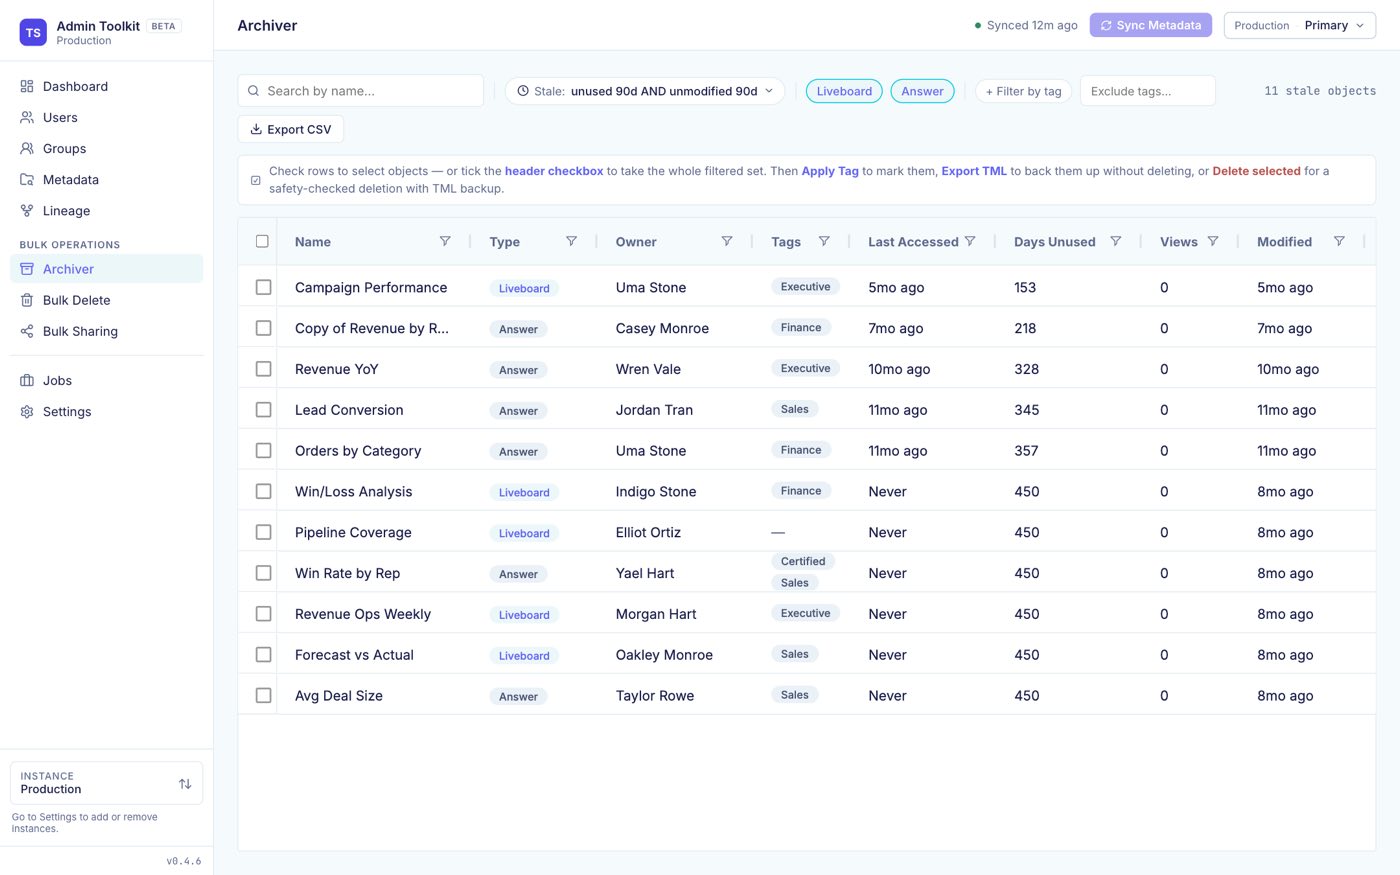Open the Tags column filter icon

click(x=824, y=241)
